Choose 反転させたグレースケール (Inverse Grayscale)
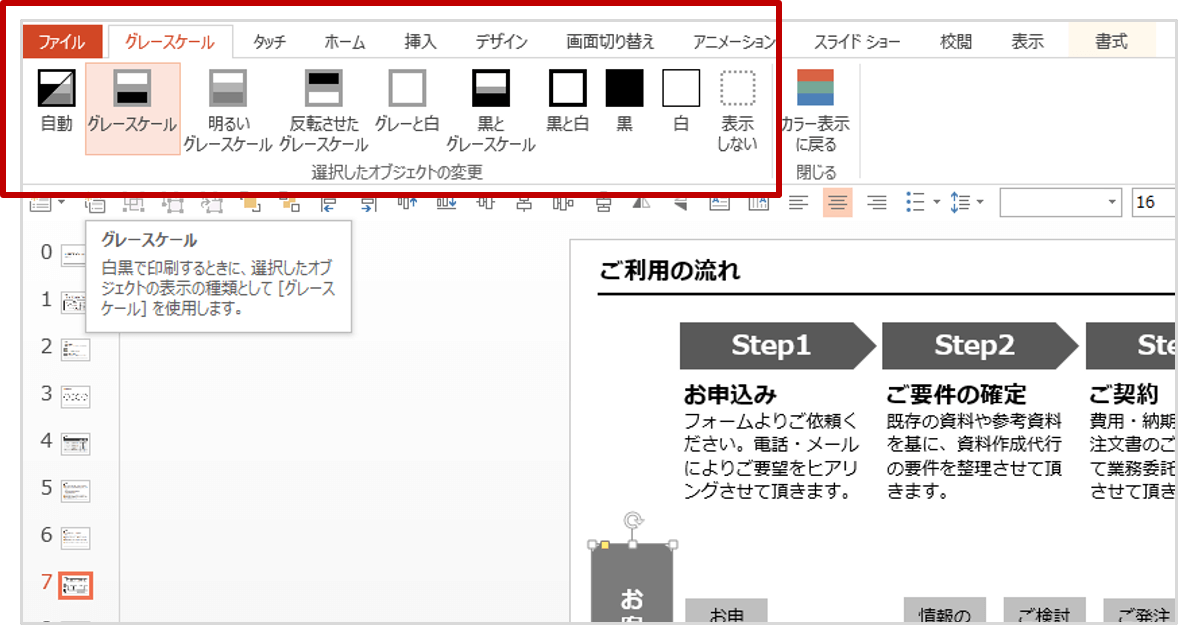Screen dimensions: 1178x625 [324, 110]
